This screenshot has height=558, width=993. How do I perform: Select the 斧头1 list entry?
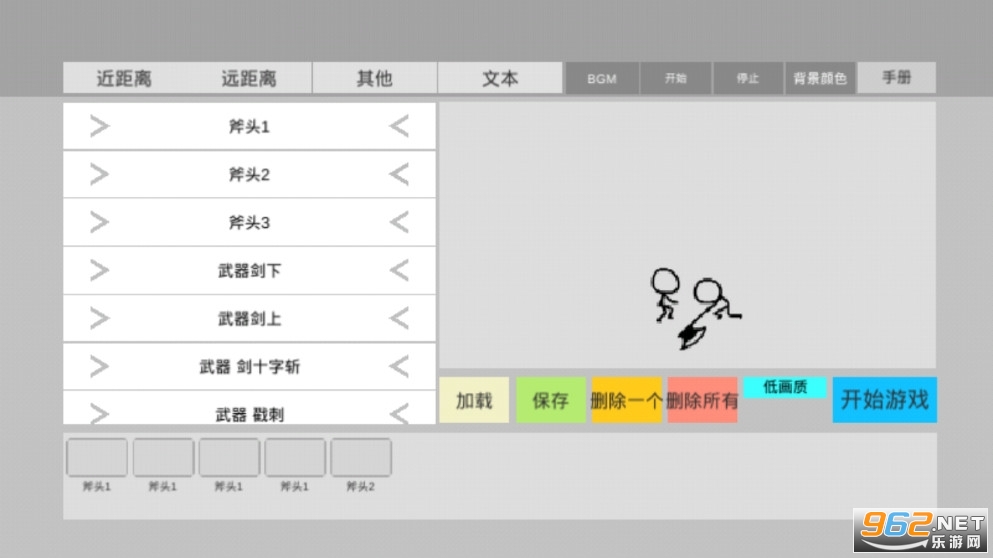[x=250, y=127]
